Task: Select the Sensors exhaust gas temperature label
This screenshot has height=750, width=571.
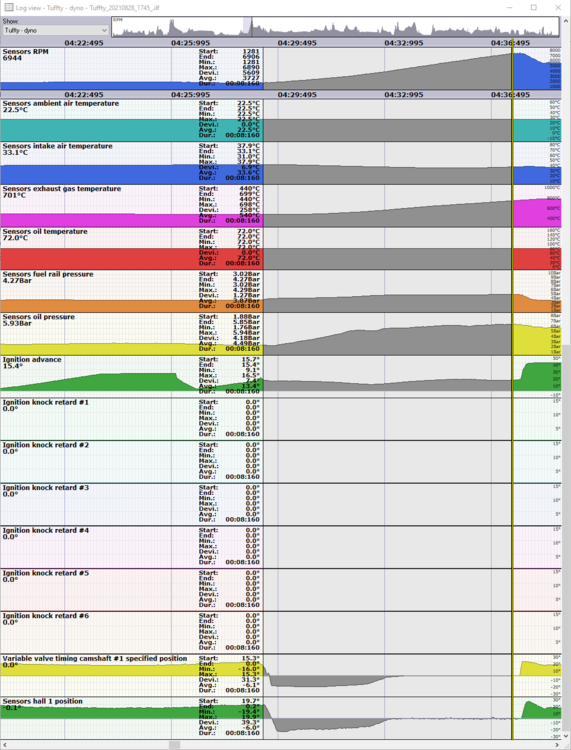Action: (x=62, y=189)
